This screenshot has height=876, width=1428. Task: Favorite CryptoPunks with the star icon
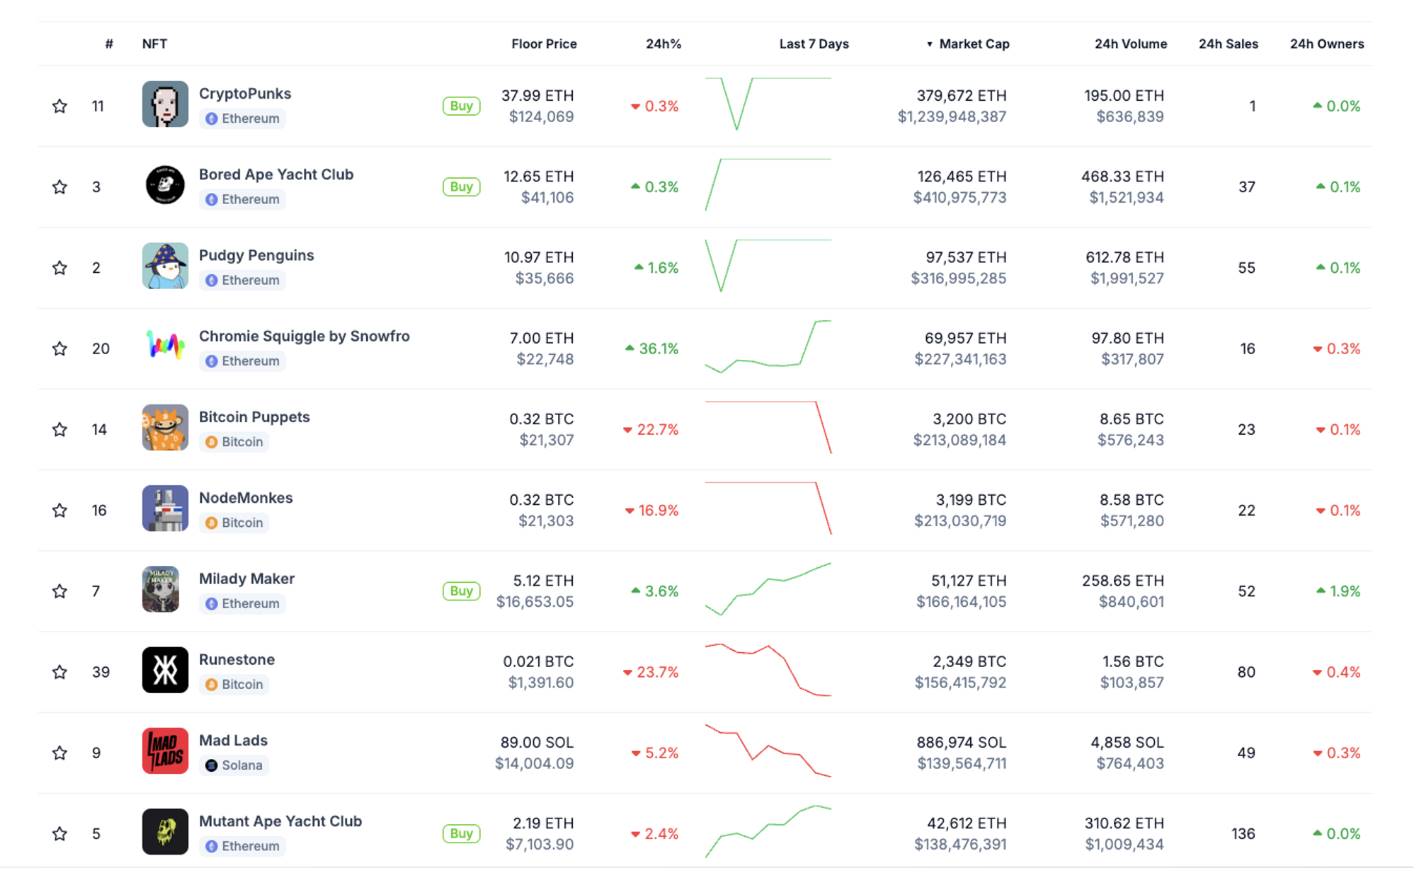point(59,106)
